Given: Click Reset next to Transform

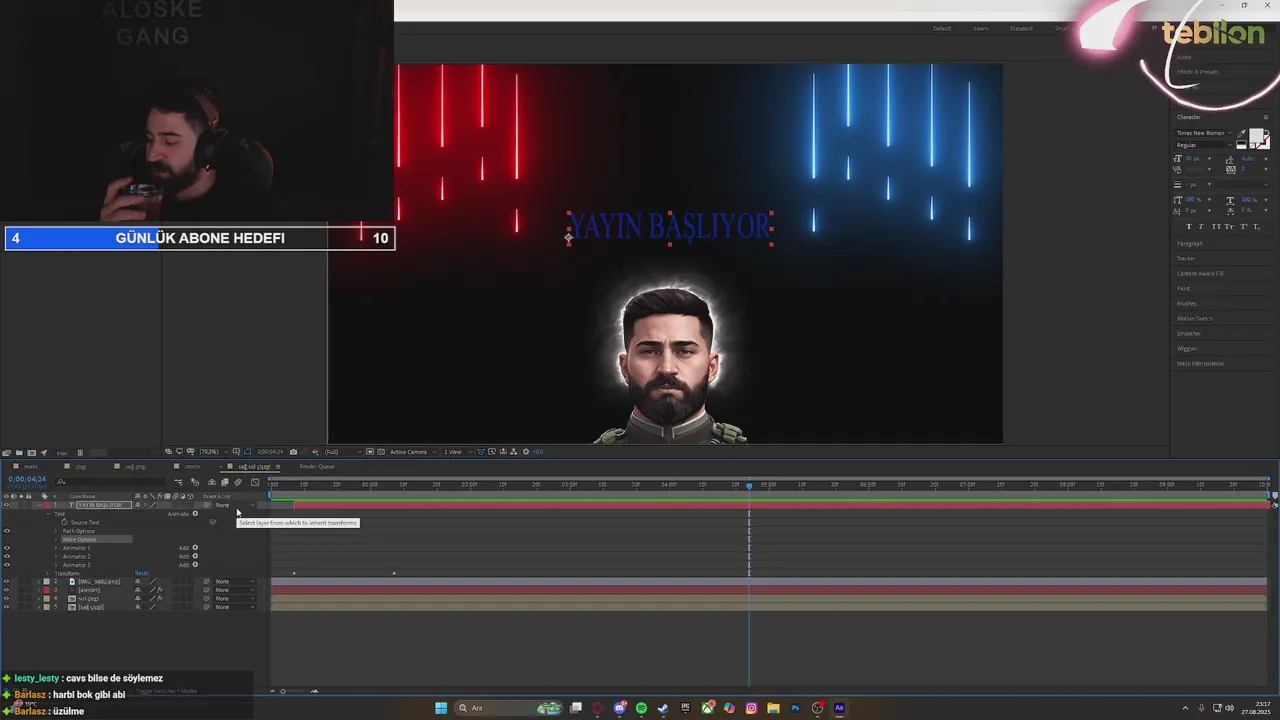Looking at the screenshot, I should point(142,574).
